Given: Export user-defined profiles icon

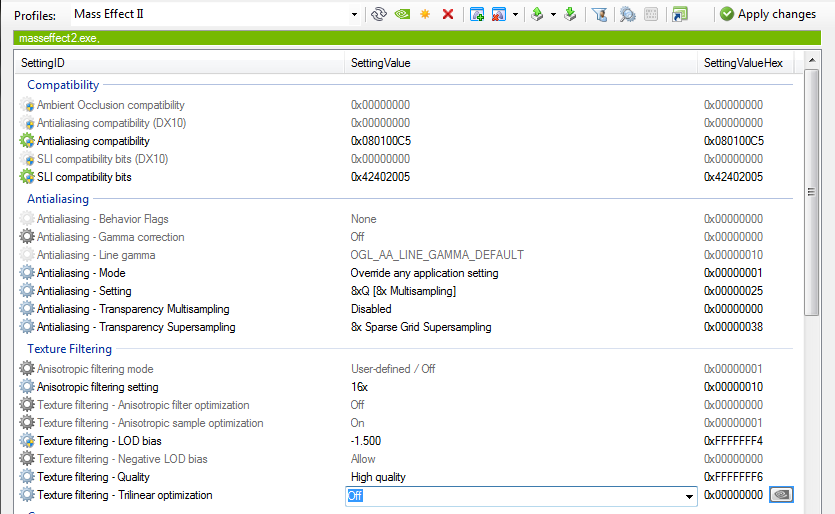Looking at the screenshot, I should click(537, 14).
